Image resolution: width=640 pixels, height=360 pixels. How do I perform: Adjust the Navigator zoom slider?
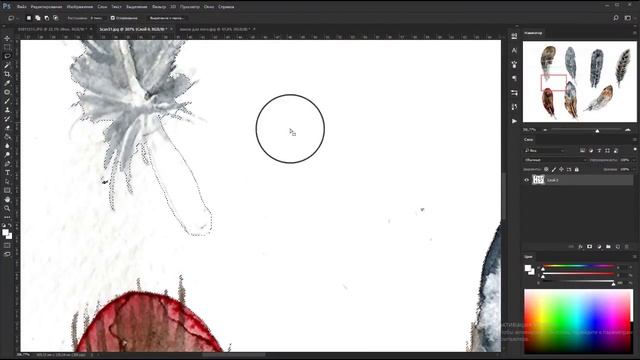point(597,130)
